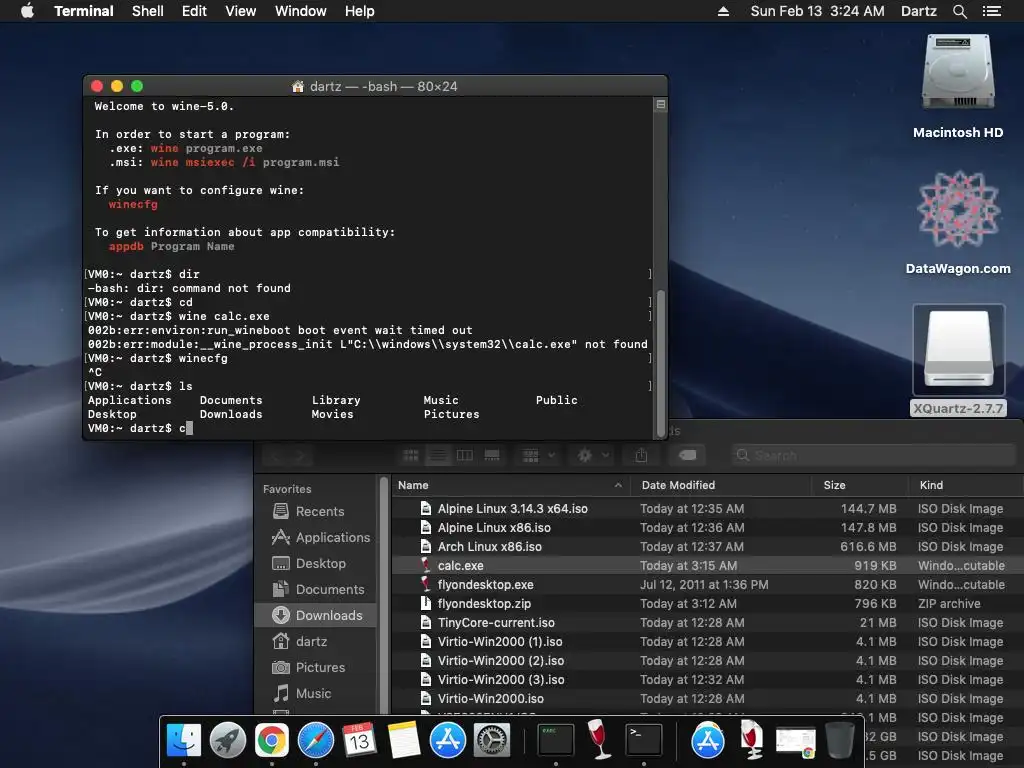Open Launchpad in the Dock
The width and height of the screenshot is (1024, 768).
(x=228, y=741)
